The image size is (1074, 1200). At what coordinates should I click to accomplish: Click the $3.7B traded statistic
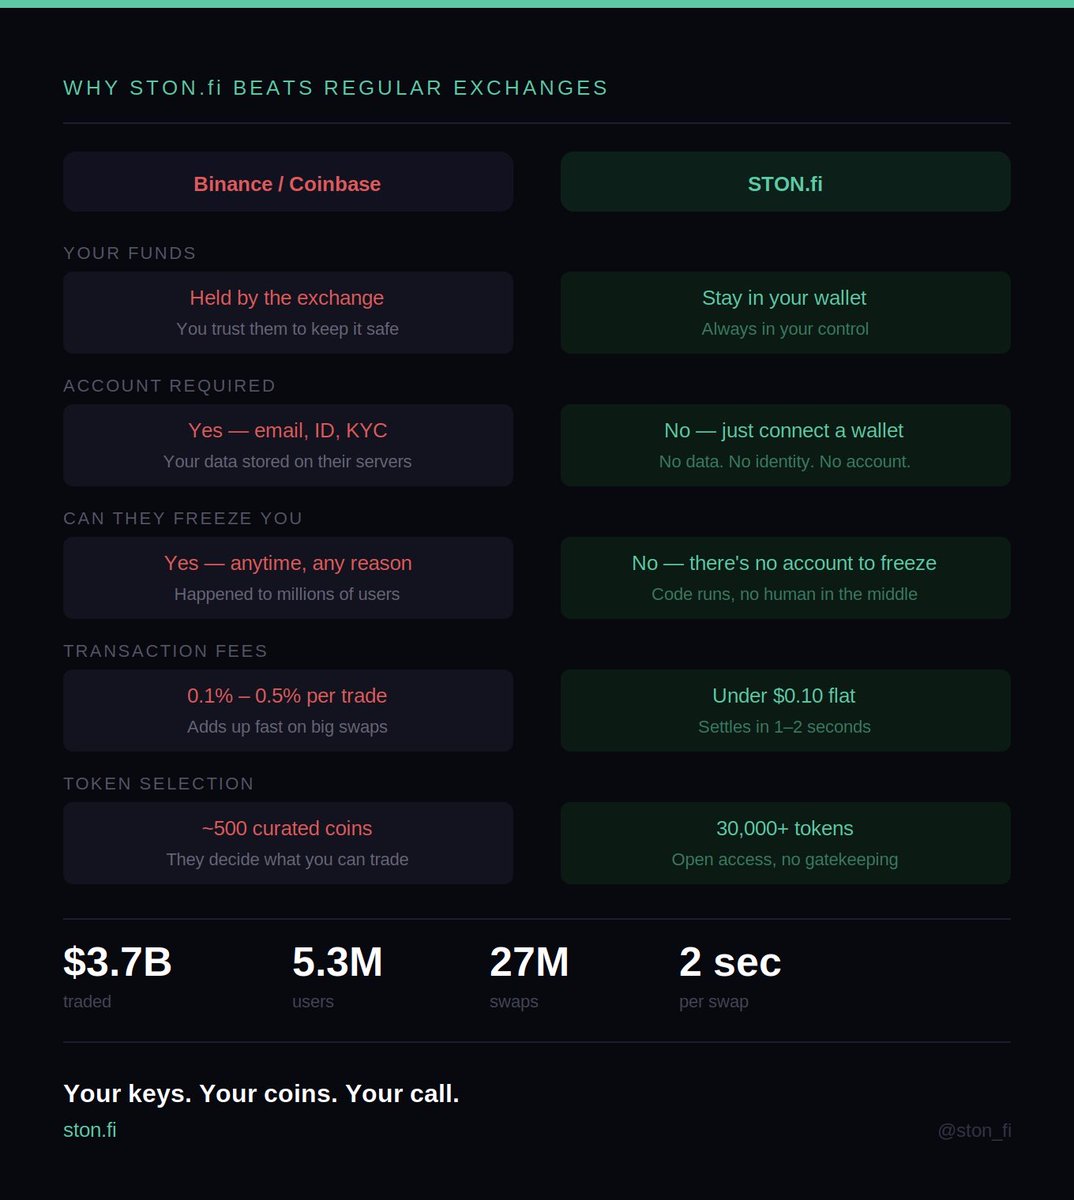point(117,976)
